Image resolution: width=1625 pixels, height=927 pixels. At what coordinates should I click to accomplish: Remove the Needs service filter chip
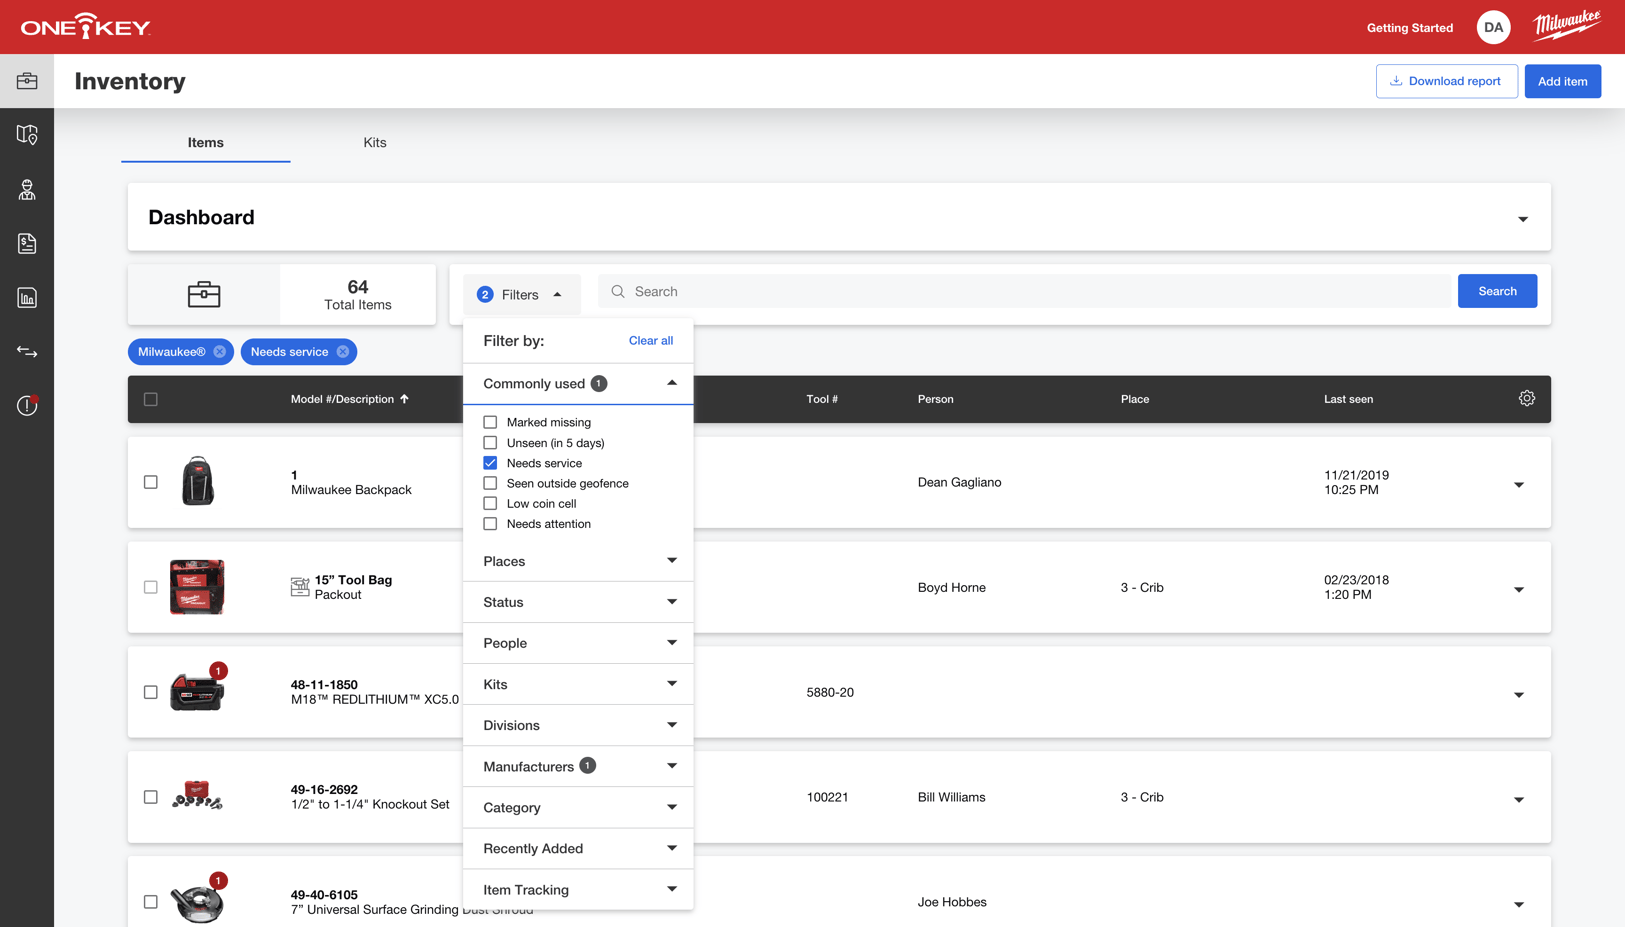343,352
